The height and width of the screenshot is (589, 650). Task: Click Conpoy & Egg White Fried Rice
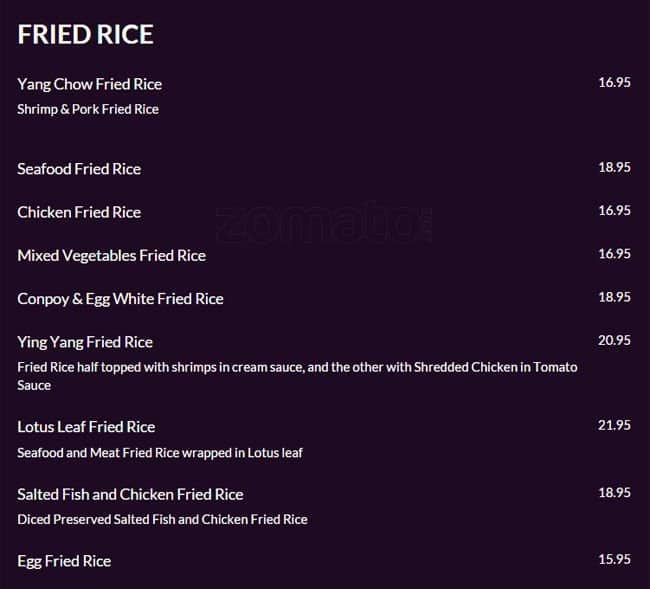click(x=120, y=298)
